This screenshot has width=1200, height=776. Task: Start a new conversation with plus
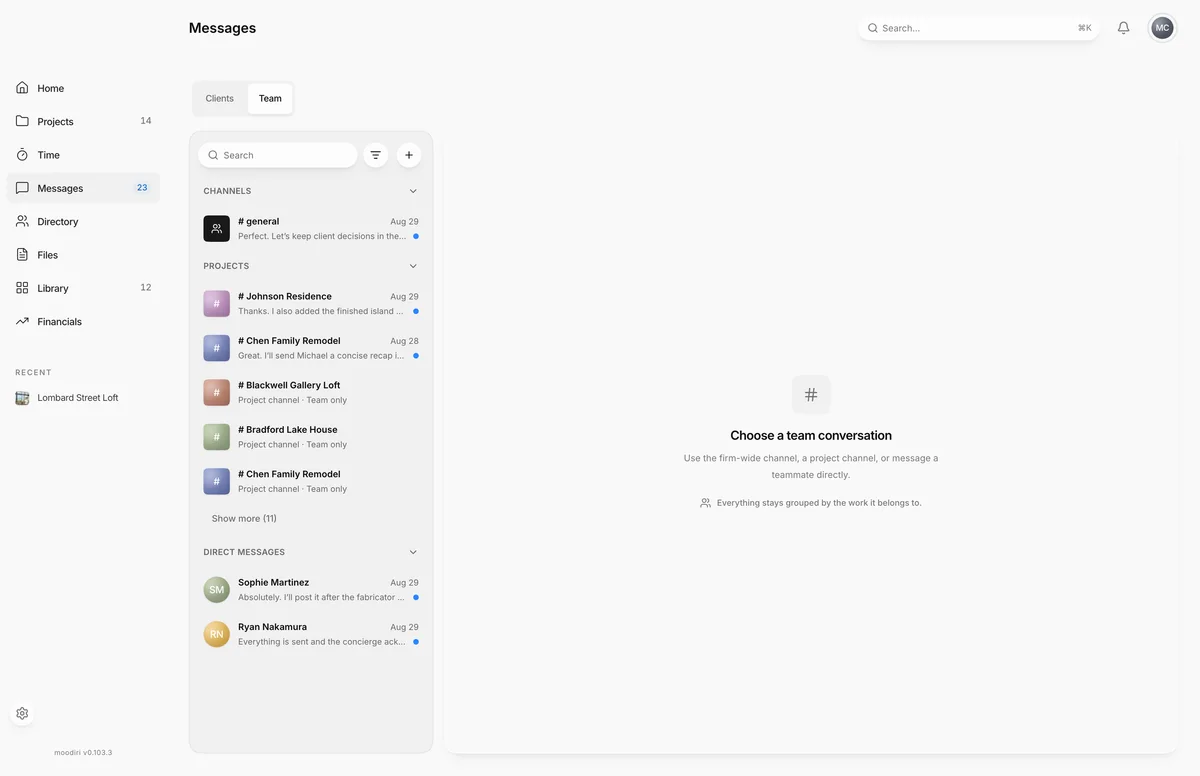click(x=409, y=155)
